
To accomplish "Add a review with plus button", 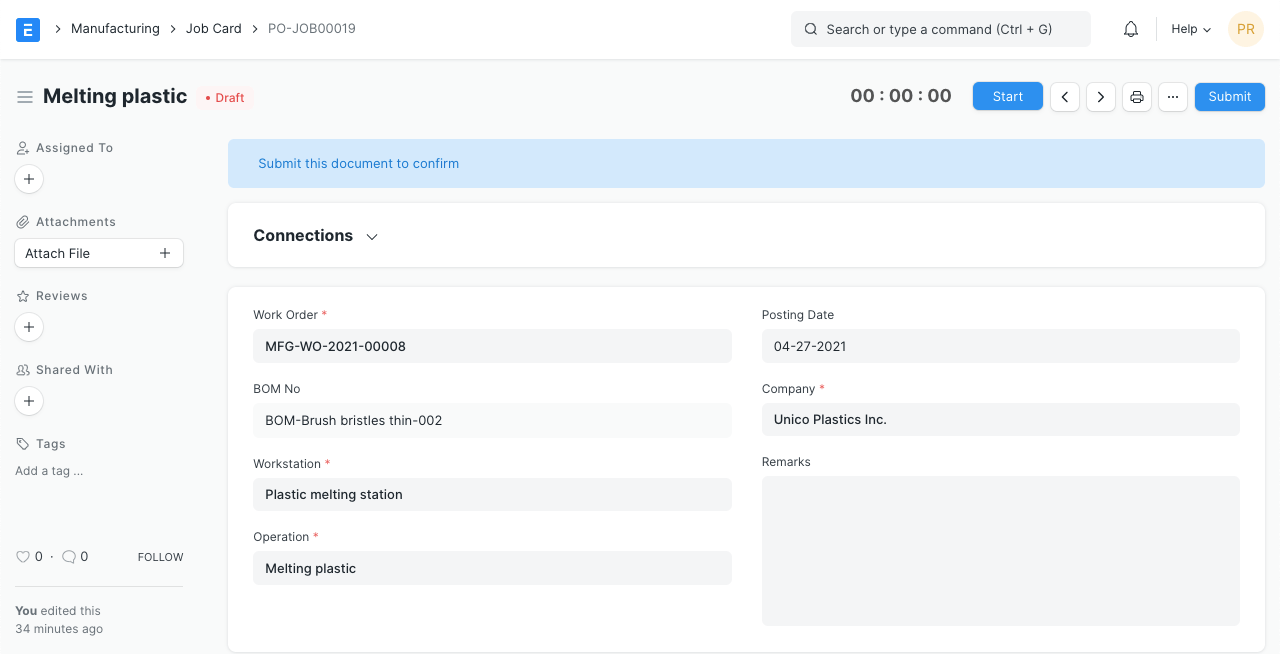I will (29, 327).
